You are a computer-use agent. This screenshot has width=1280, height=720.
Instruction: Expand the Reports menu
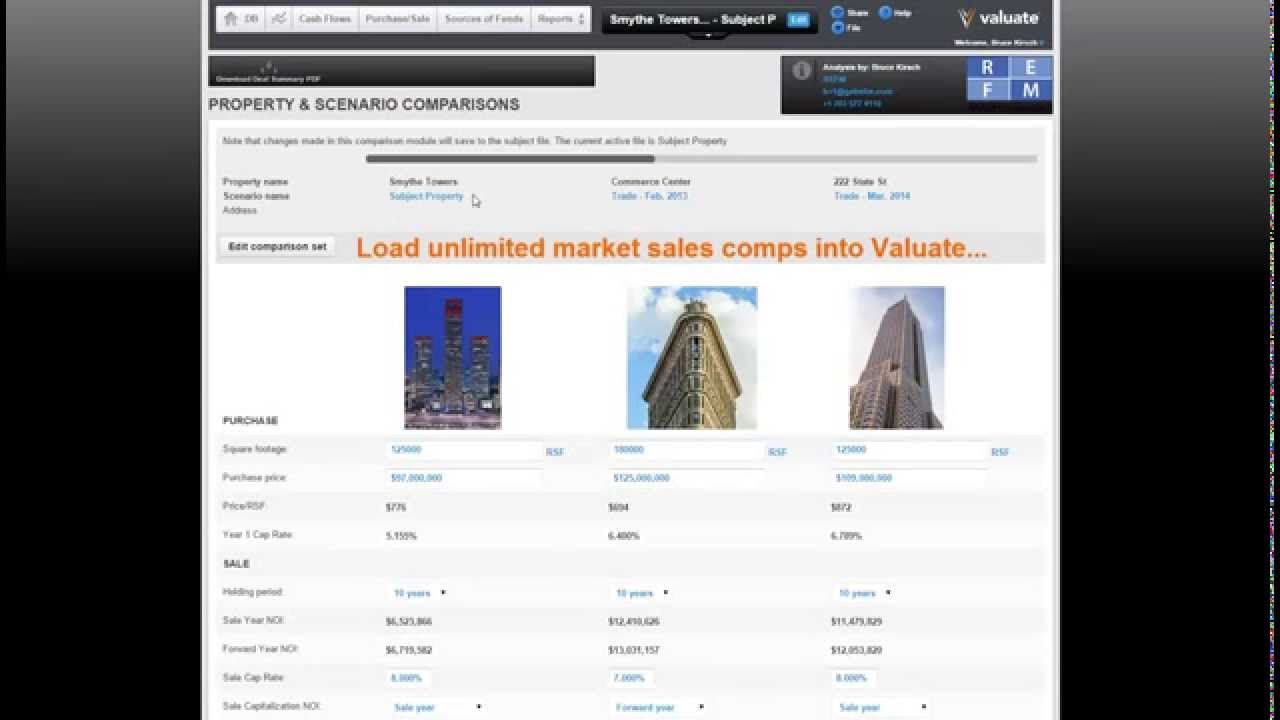pyautogui.click(x=561, y=19)
